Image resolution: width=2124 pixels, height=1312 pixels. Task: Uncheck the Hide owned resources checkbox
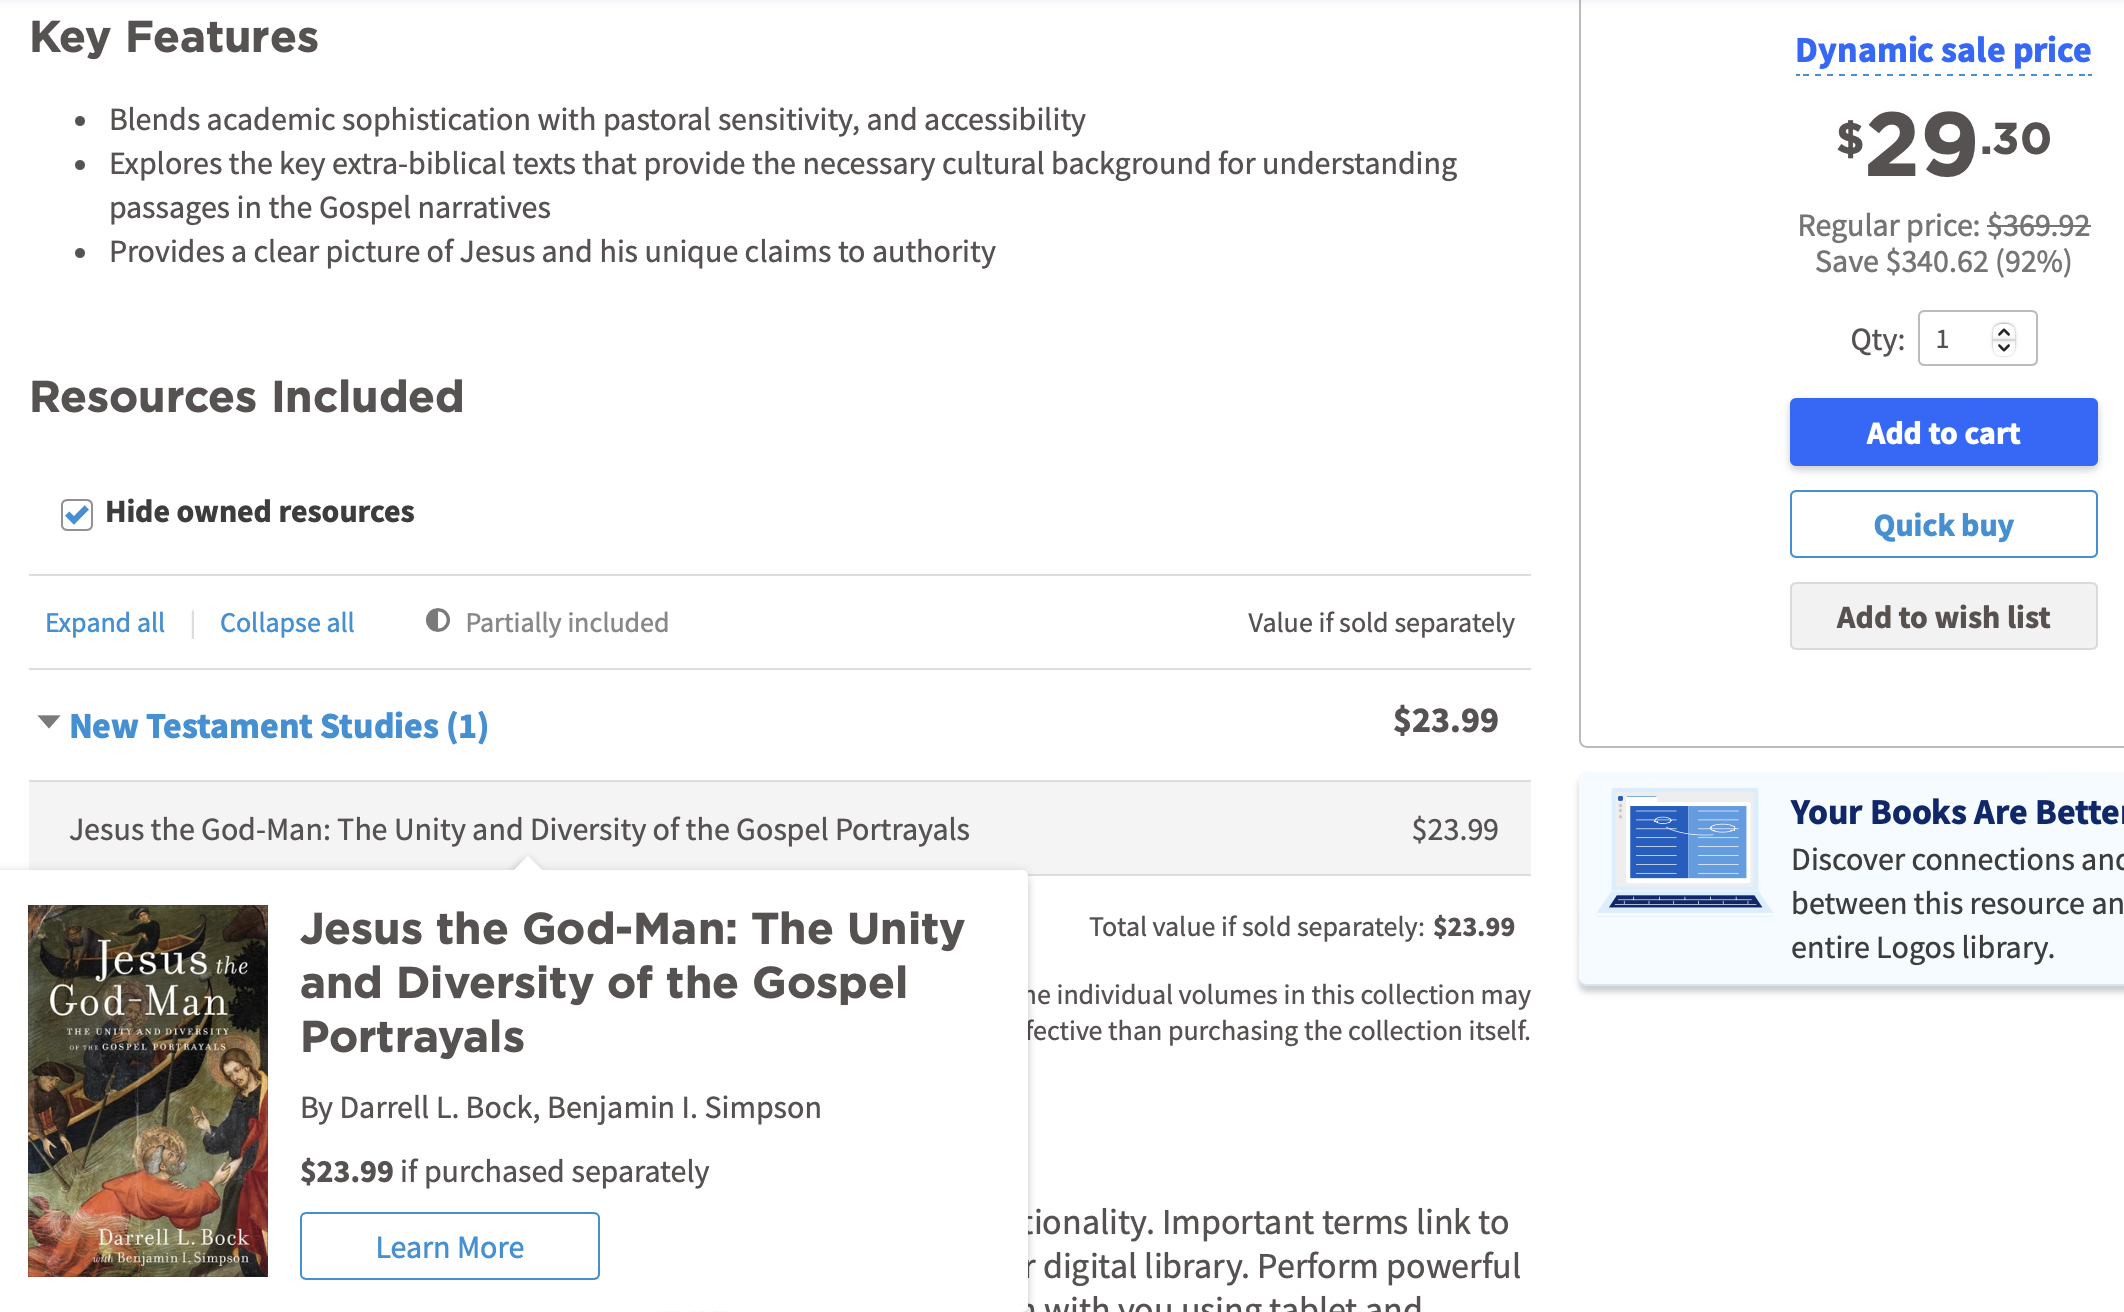[x=77, y=514]
